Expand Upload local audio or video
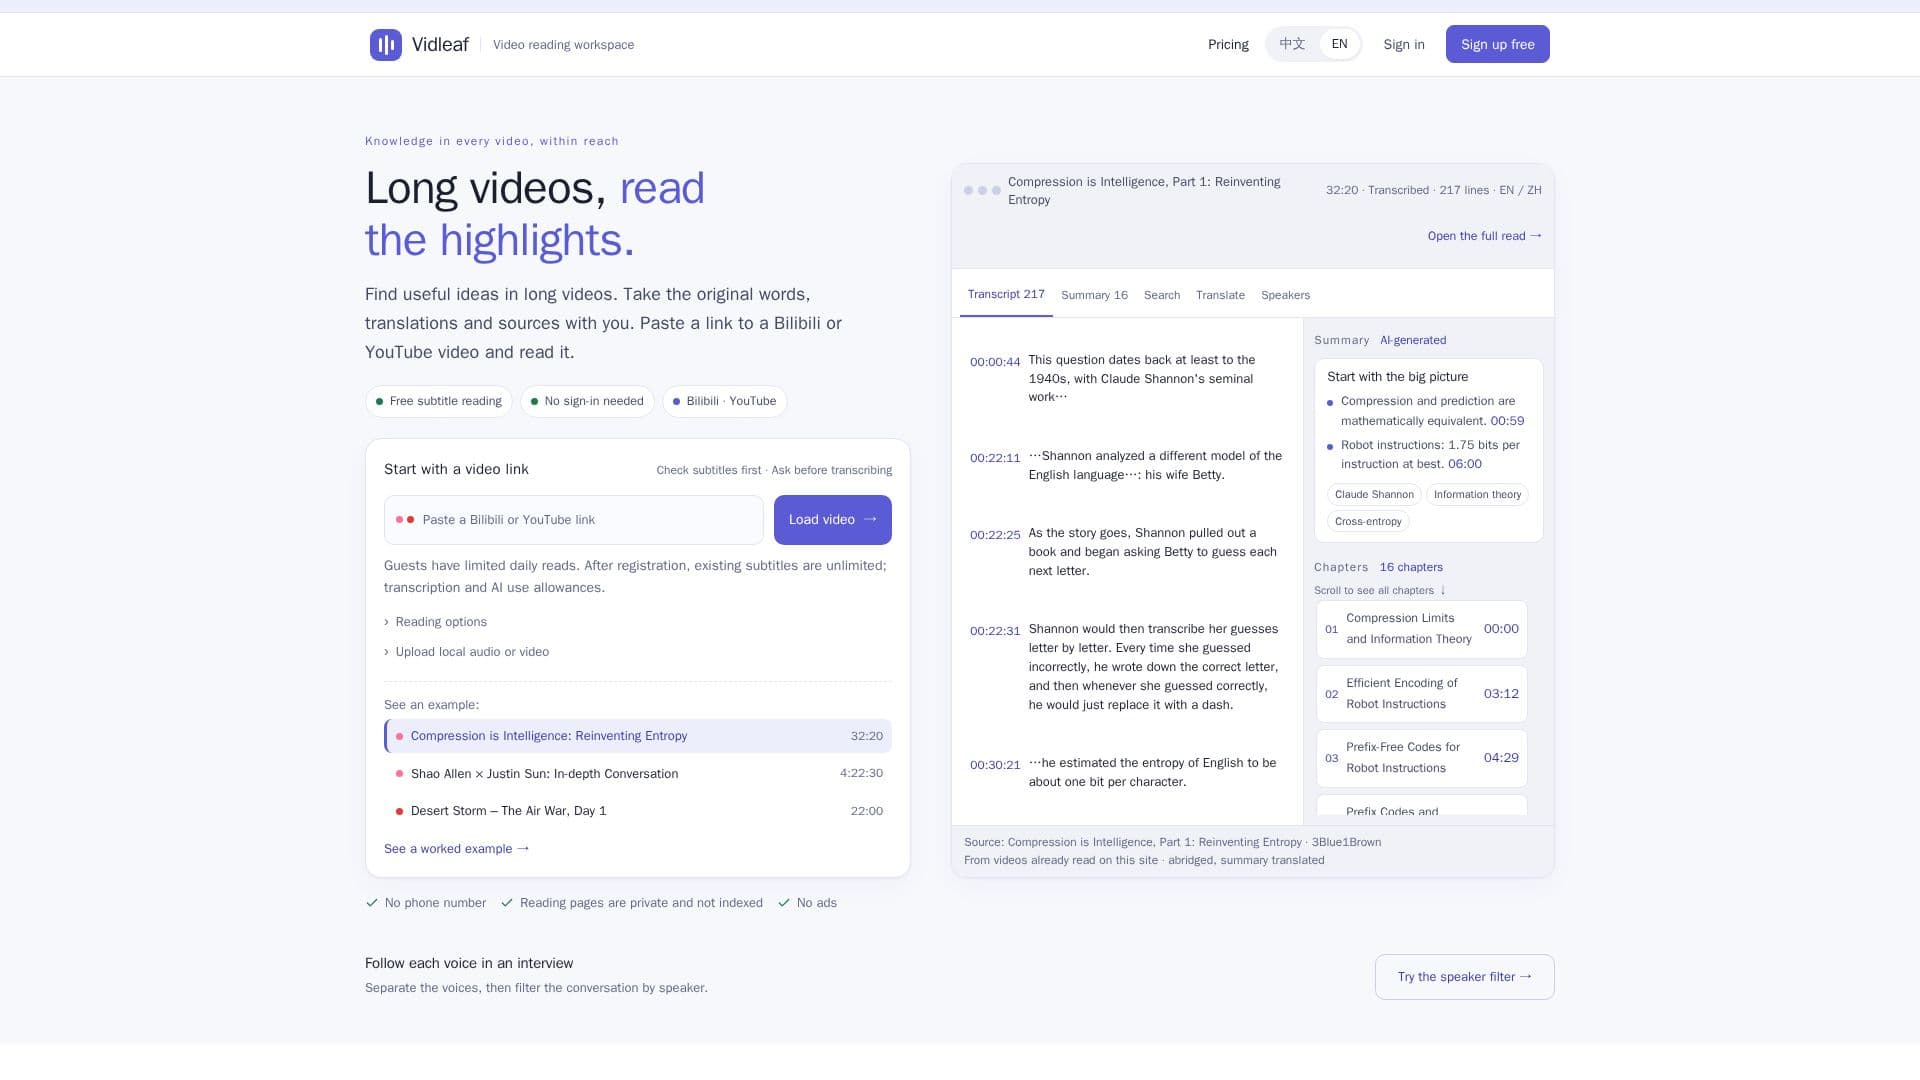Screen dimensions: 1920x1080 (x=467, y=652)
